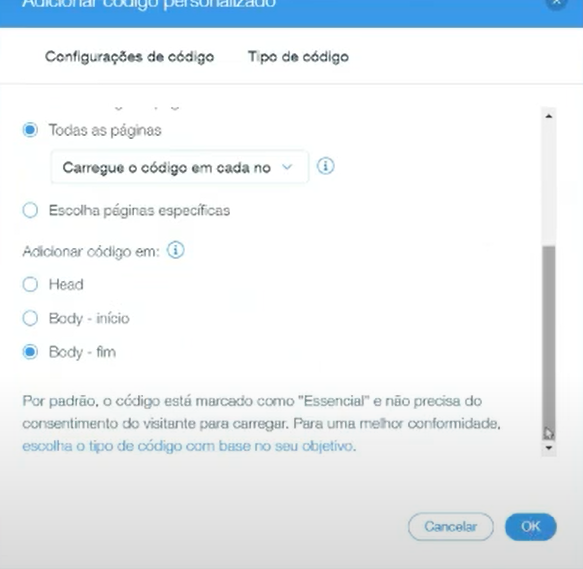Click the empty scrollbar track above the thumb
This screenshot has height=569, width=583.
[x=549, y=184]
